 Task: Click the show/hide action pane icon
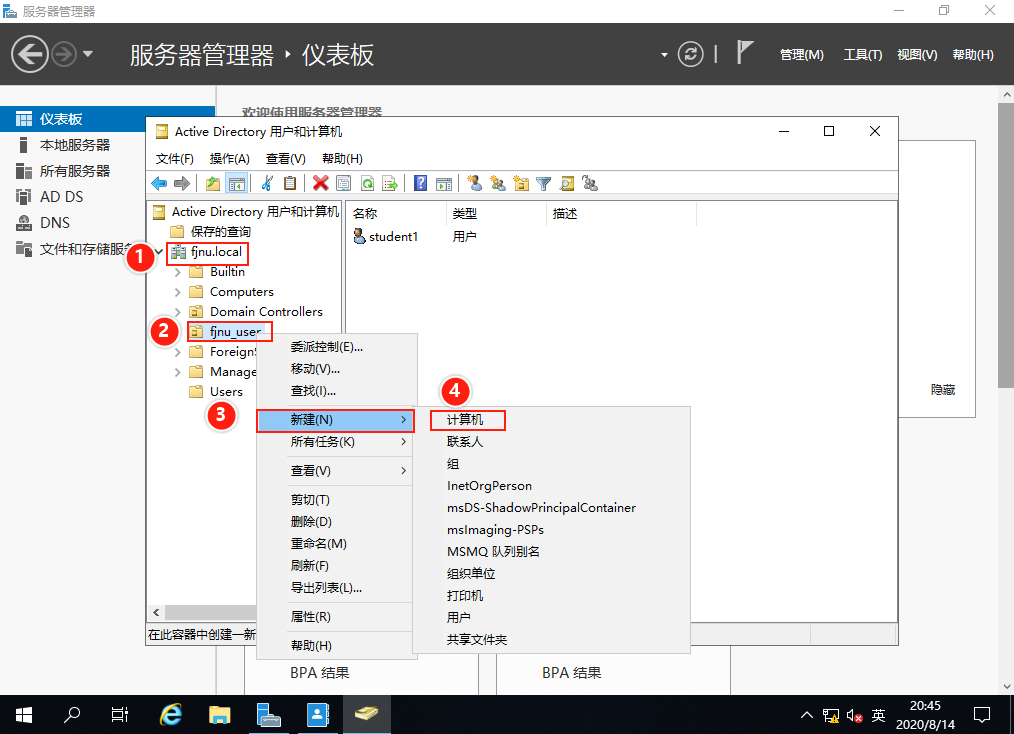[x=444, y=184]
